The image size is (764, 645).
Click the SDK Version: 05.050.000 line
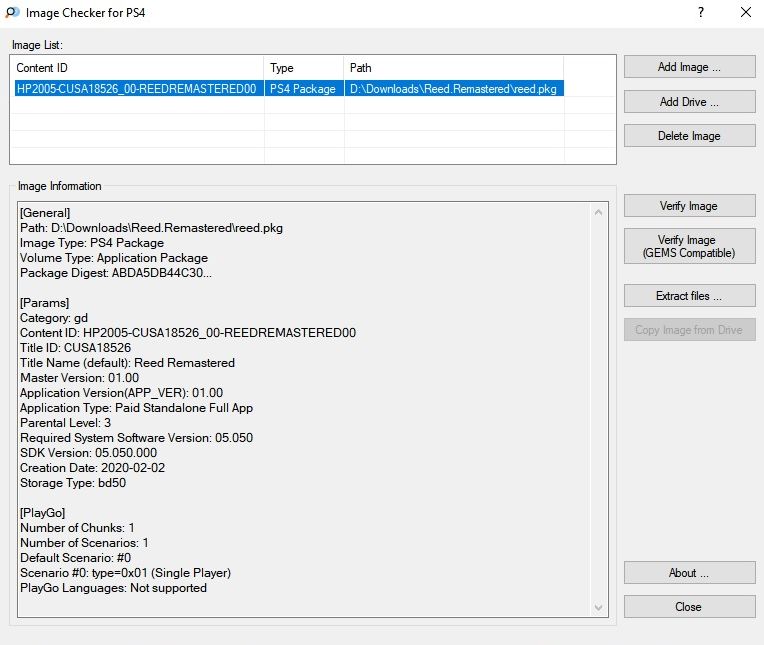tap(88, 453)
